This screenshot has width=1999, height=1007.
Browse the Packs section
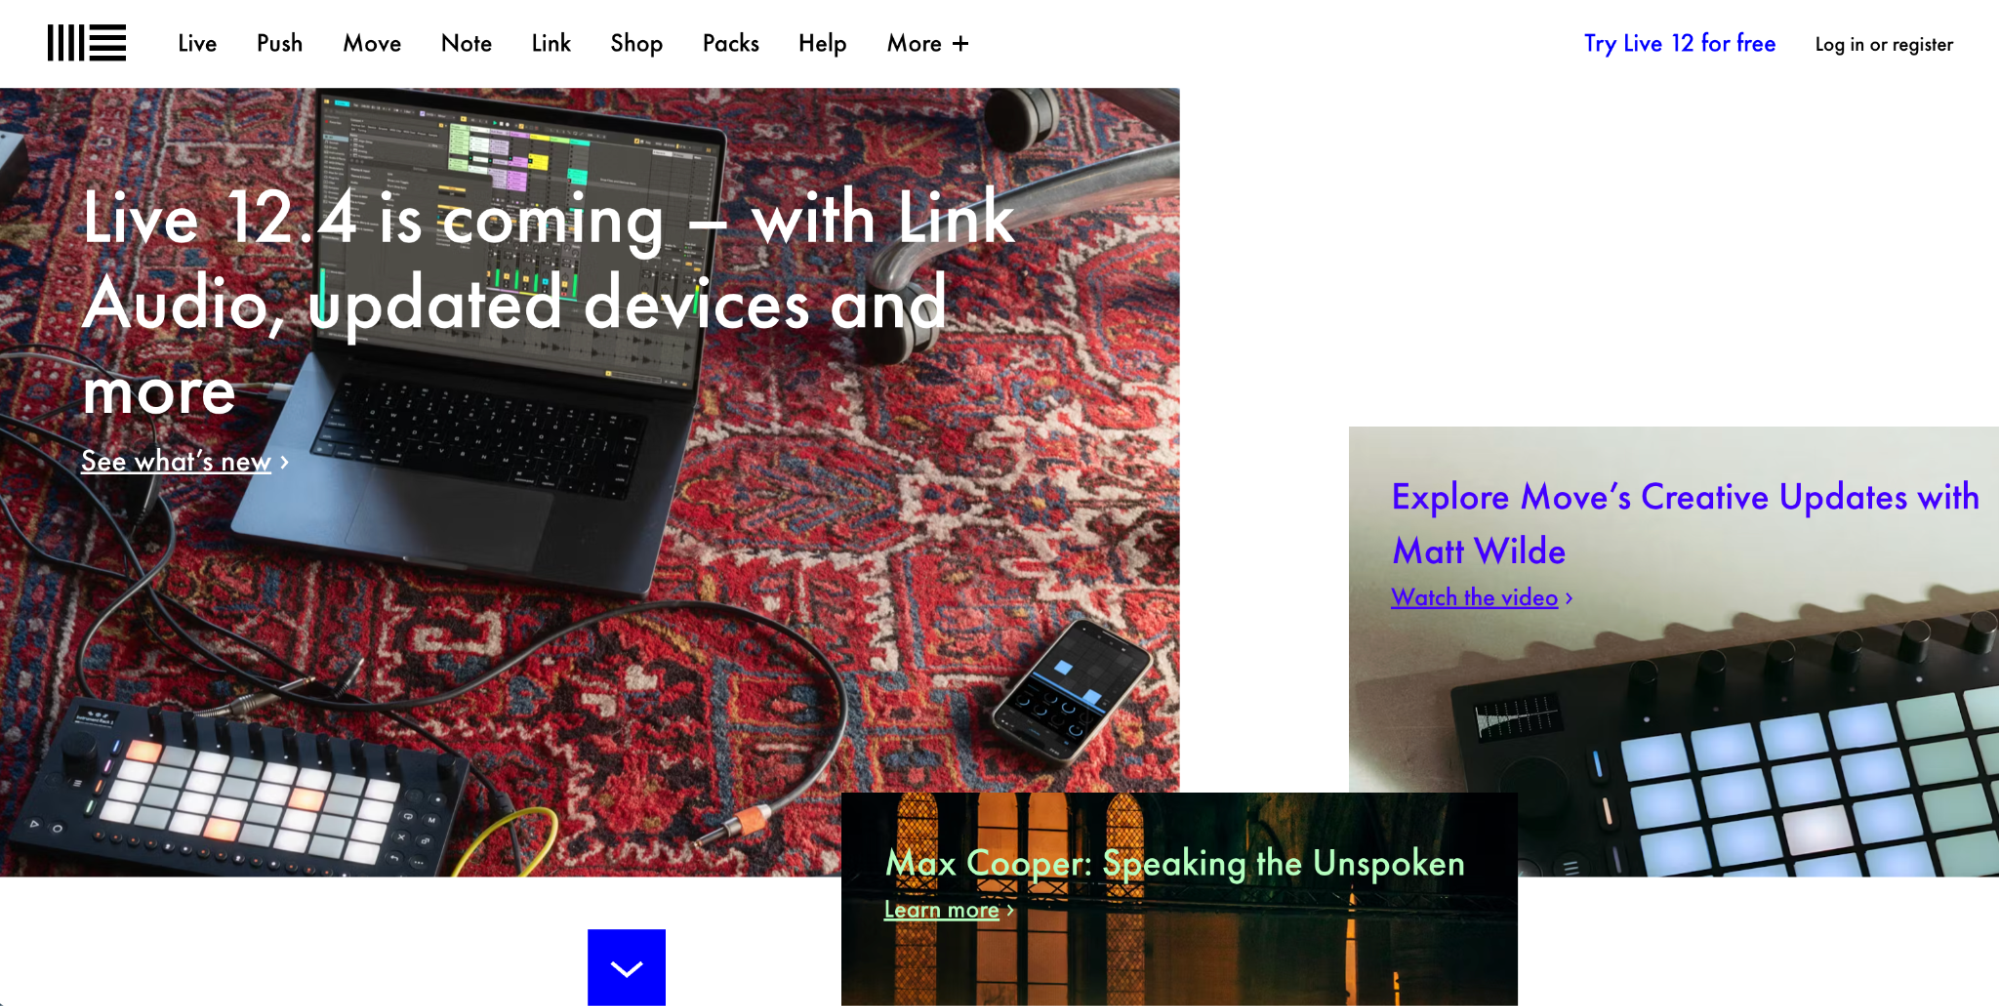click(x=731, y=43)
